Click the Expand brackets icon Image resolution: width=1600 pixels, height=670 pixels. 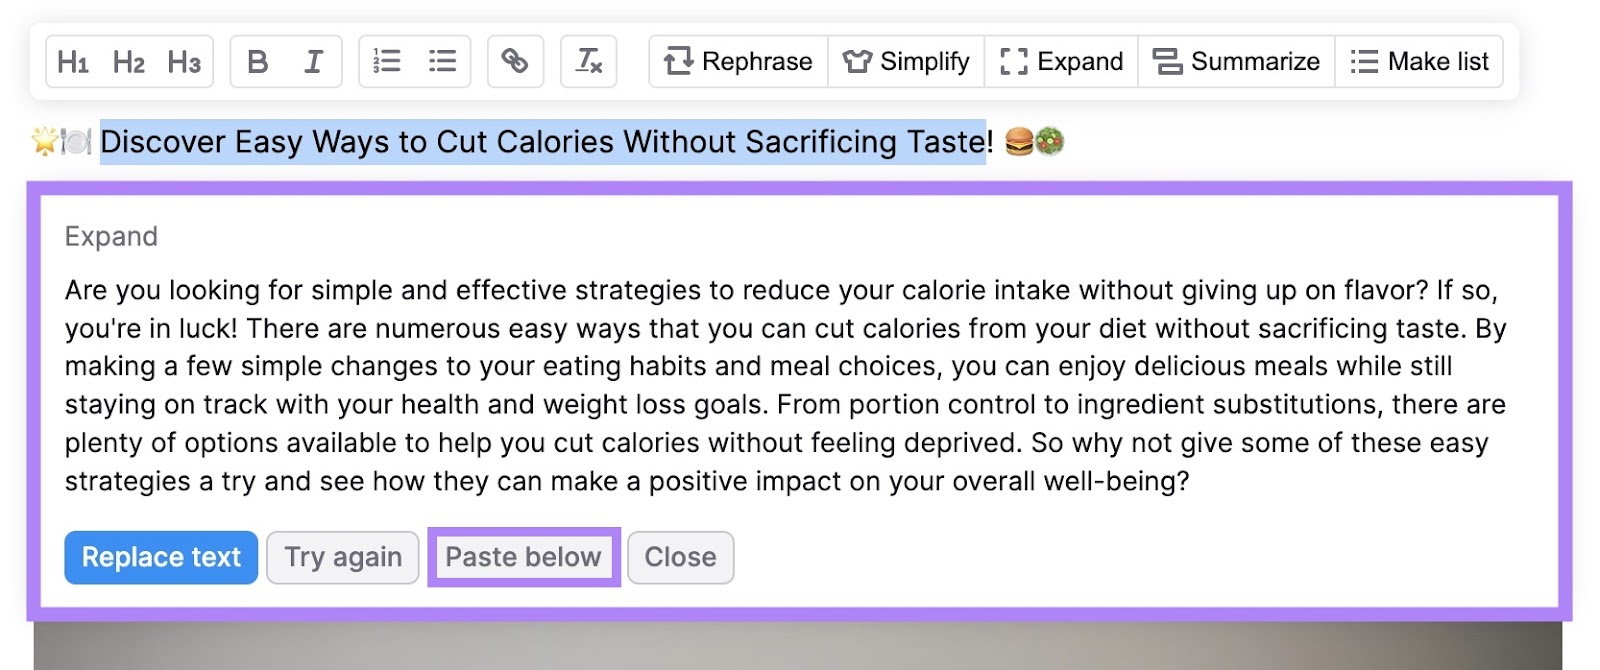tap(1014, 62)
